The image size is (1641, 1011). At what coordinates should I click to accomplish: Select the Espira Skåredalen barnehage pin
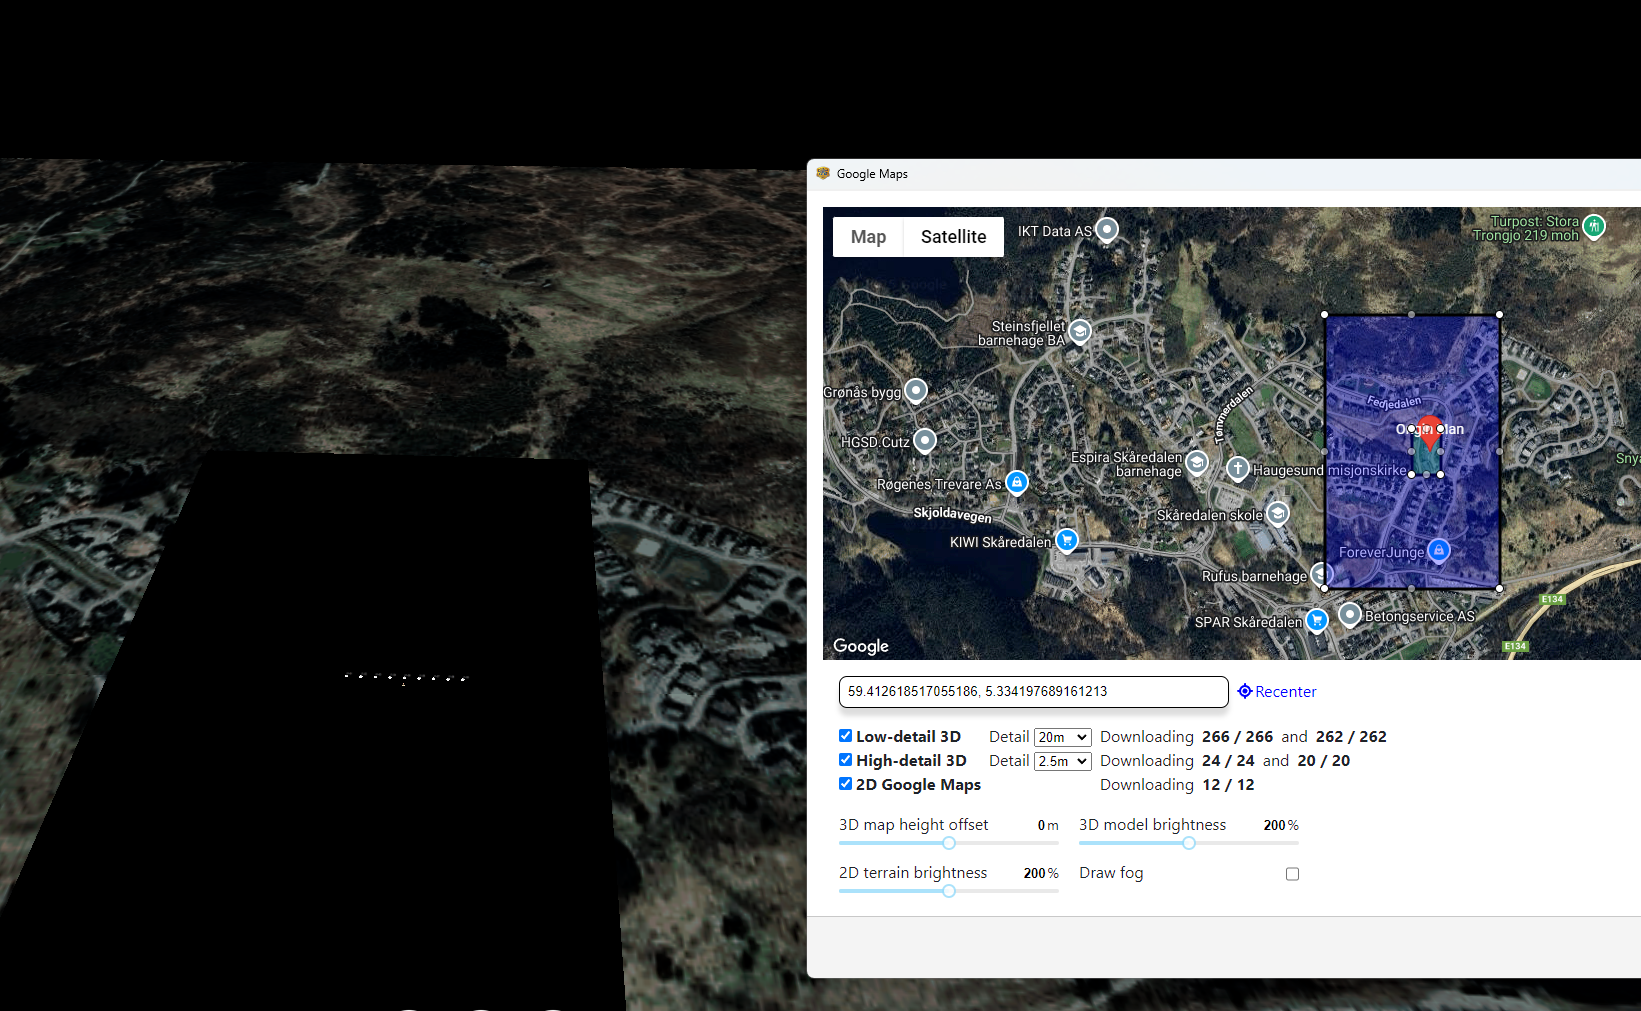click(x=1197, y=463)
